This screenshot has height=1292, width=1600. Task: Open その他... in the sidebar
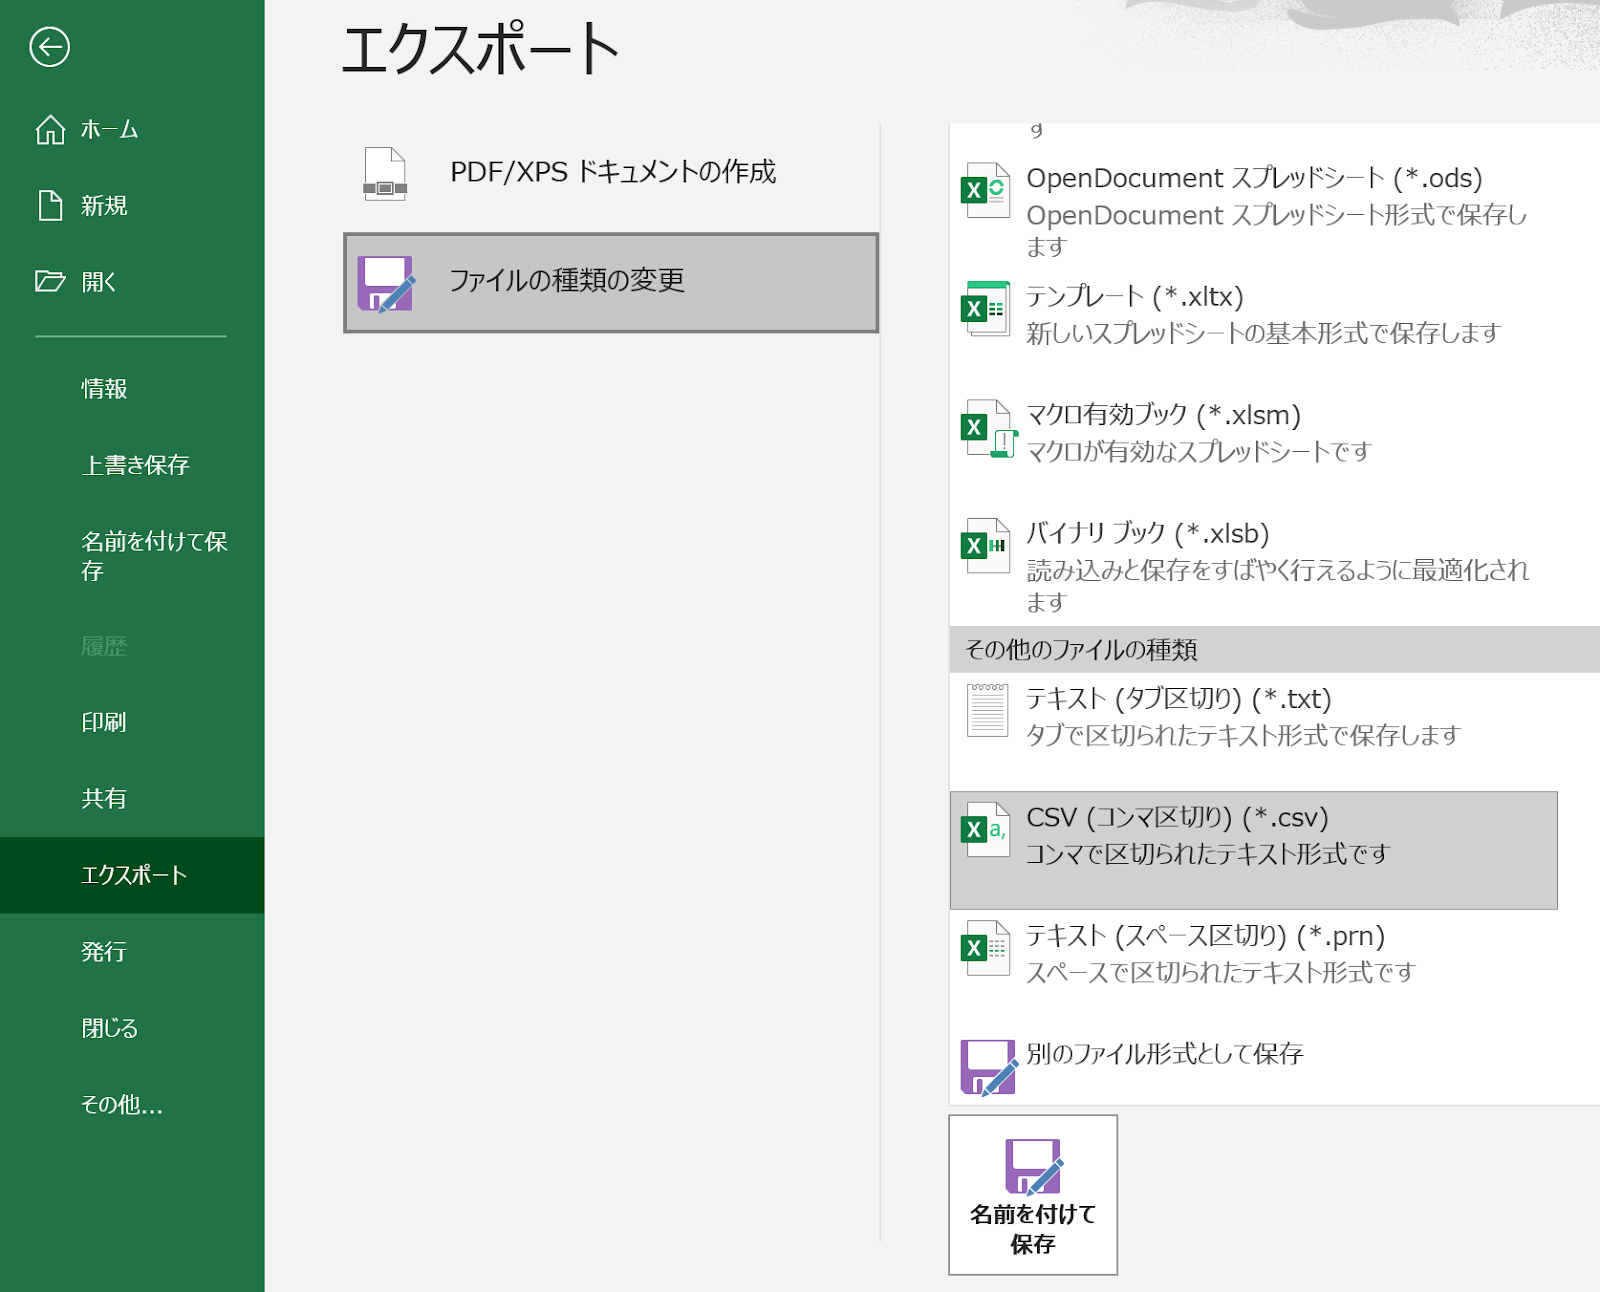[132, 1104]
